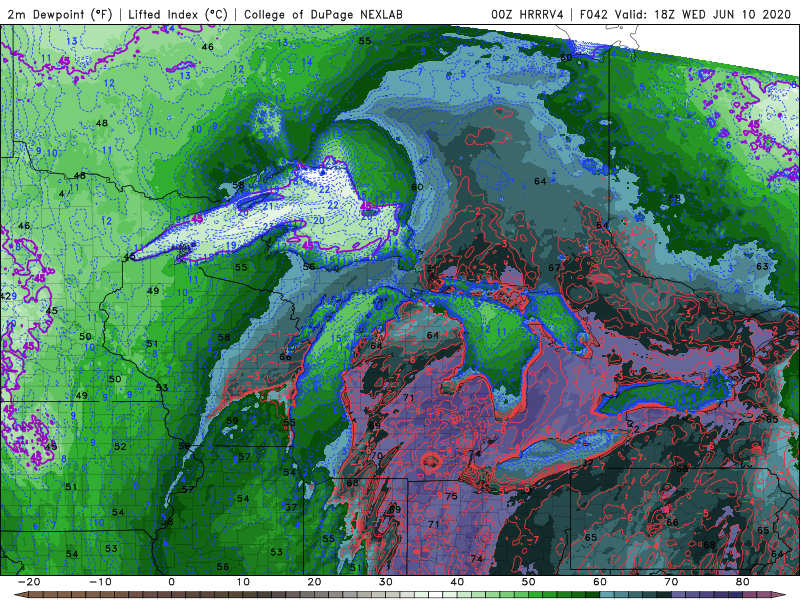This screenshot has width=800, height=600.
Task: Click the -20 label on the color scale
Action: [x=29, y=582]
